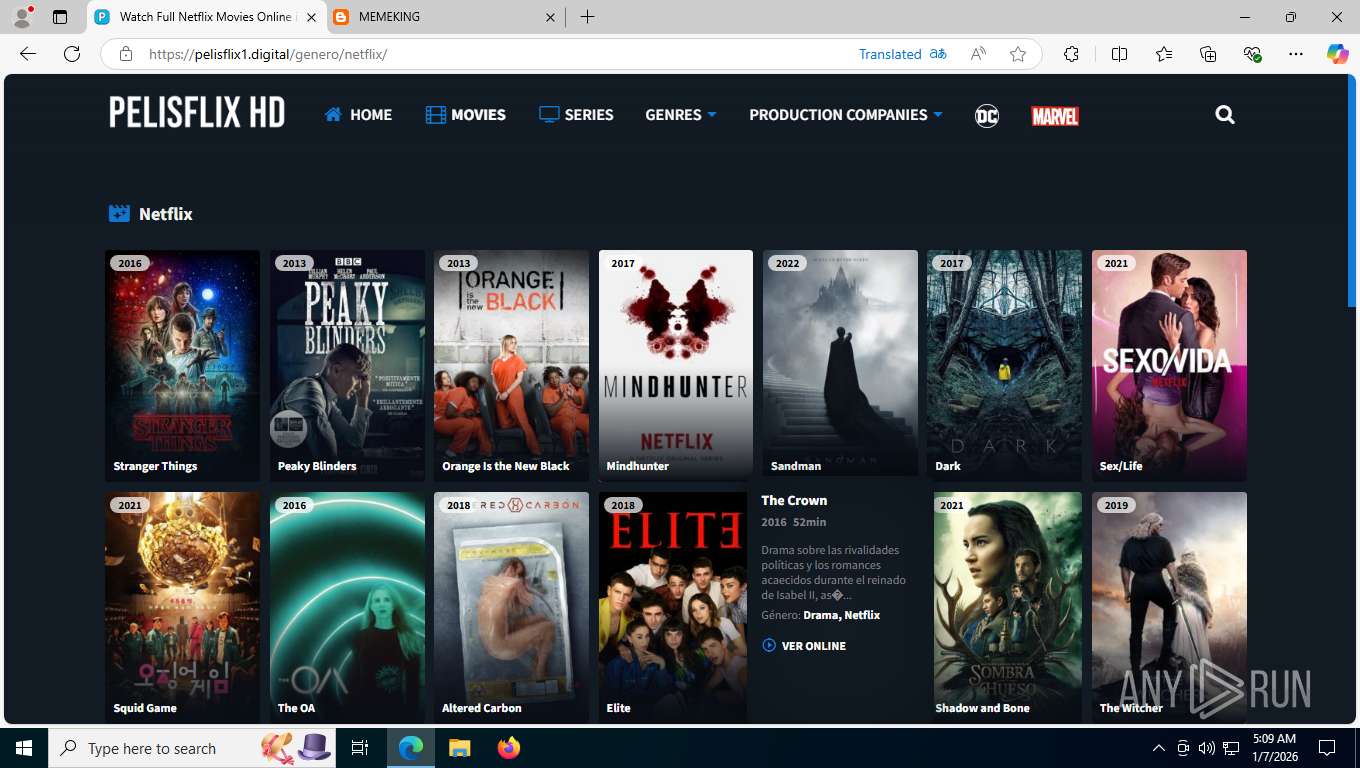Screen dimensions: 1360x768
Task: Click the read aloud icon
Action: 978,54
